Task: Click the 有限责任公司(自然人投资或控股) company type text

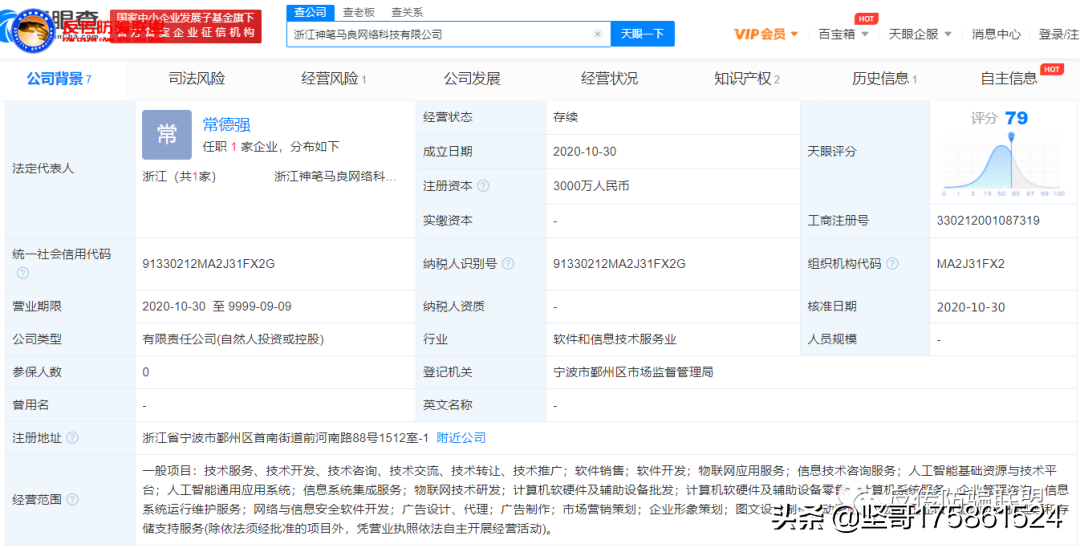Action: coord(233,339)
